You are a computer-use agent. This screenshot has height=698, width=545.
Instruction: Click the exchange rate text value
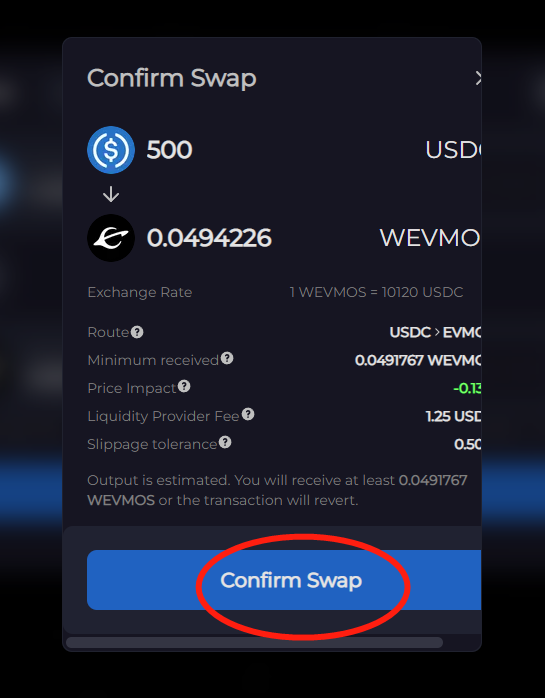point(376,292)
